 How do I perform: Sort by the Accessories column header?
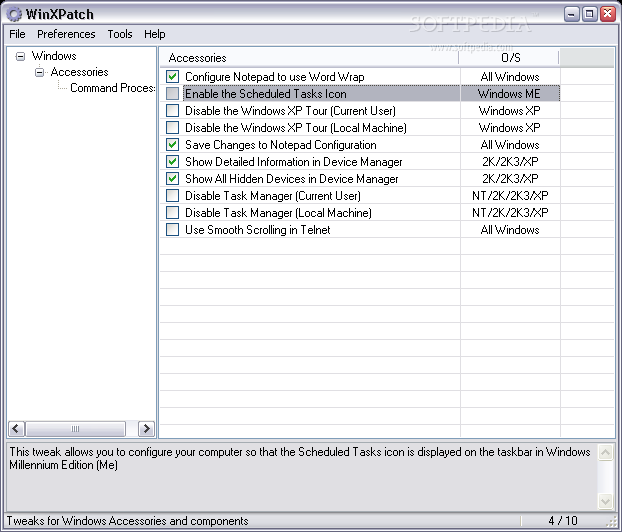[309, 58]
